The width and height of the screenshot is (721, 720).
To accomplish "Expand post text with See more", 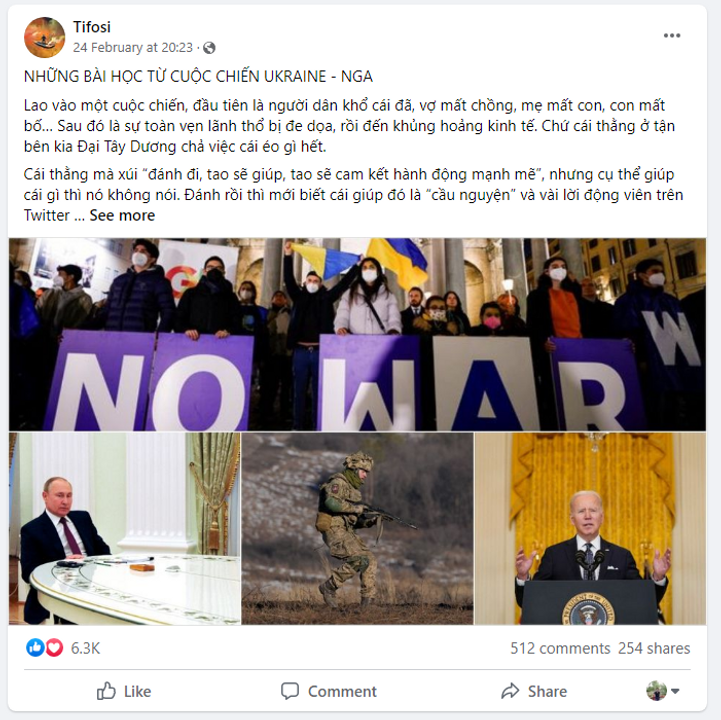I will pos(122,215).
